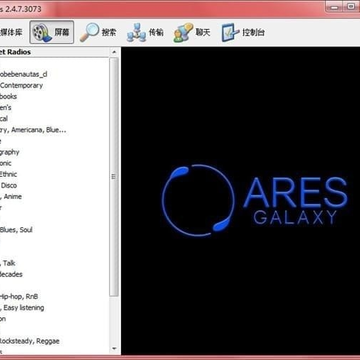Open the Screen (屏幕) film reel tab
Screen dimensions: 360x360
coord(52,32)
